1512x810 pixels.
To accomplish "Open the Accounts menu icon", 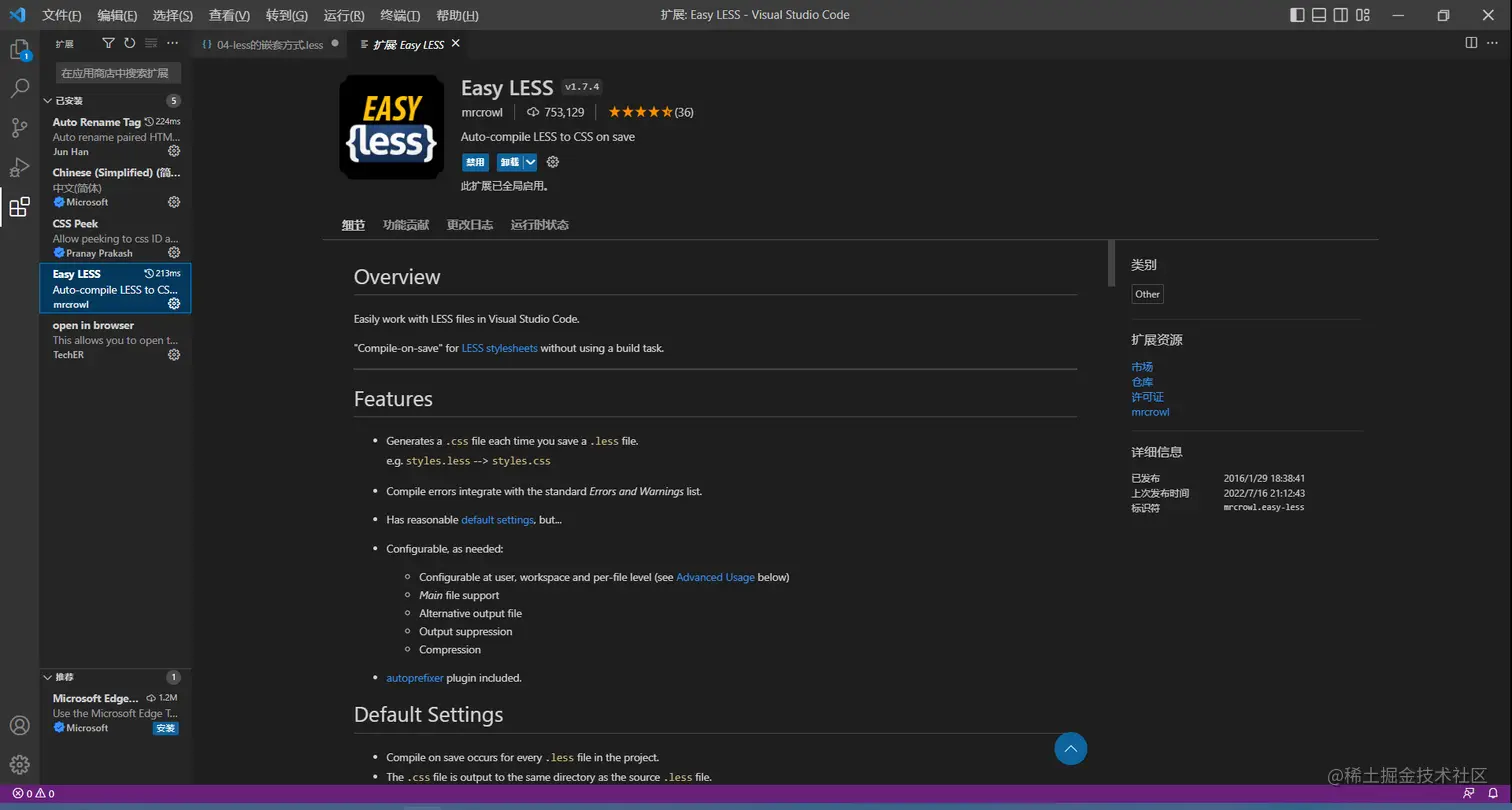I will coord(19,726).
